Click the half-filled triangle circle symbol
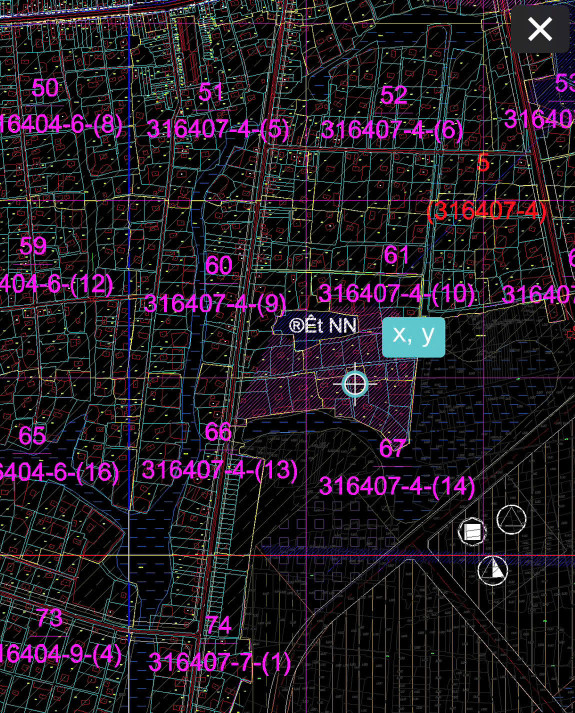 [493, 571]
